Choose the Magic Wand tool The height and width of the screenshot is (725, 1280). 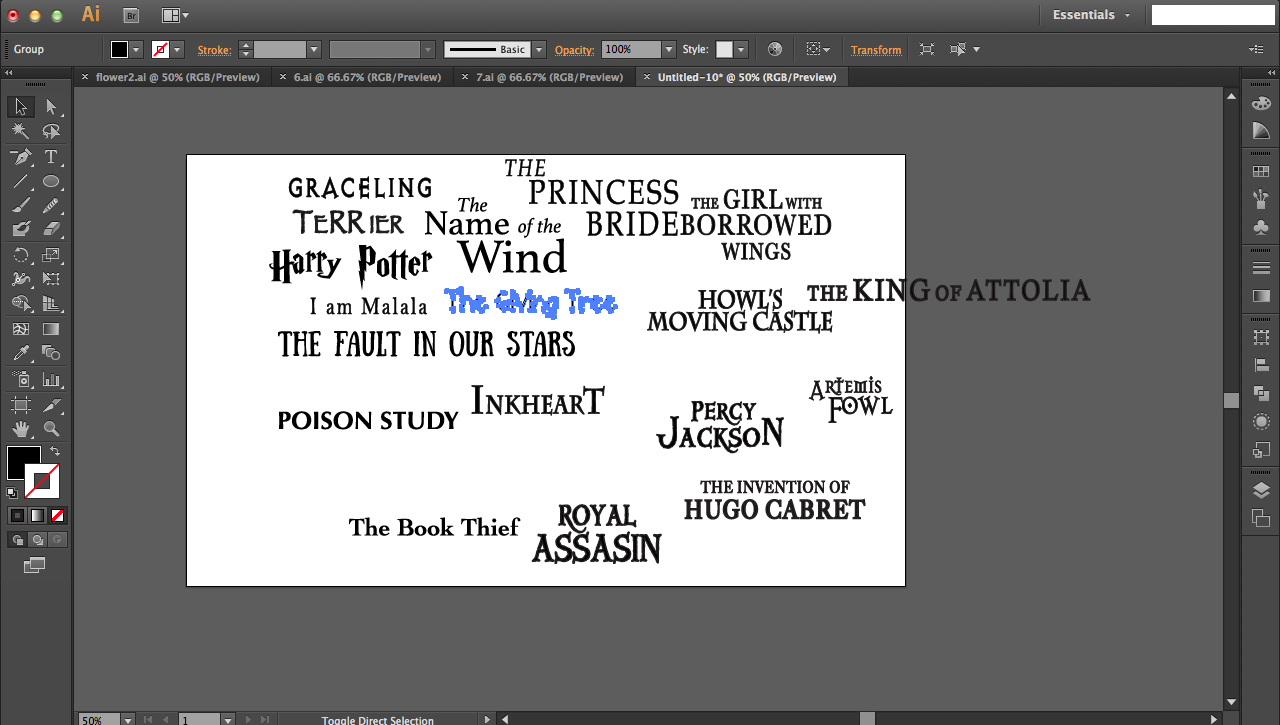pos(21,131)
